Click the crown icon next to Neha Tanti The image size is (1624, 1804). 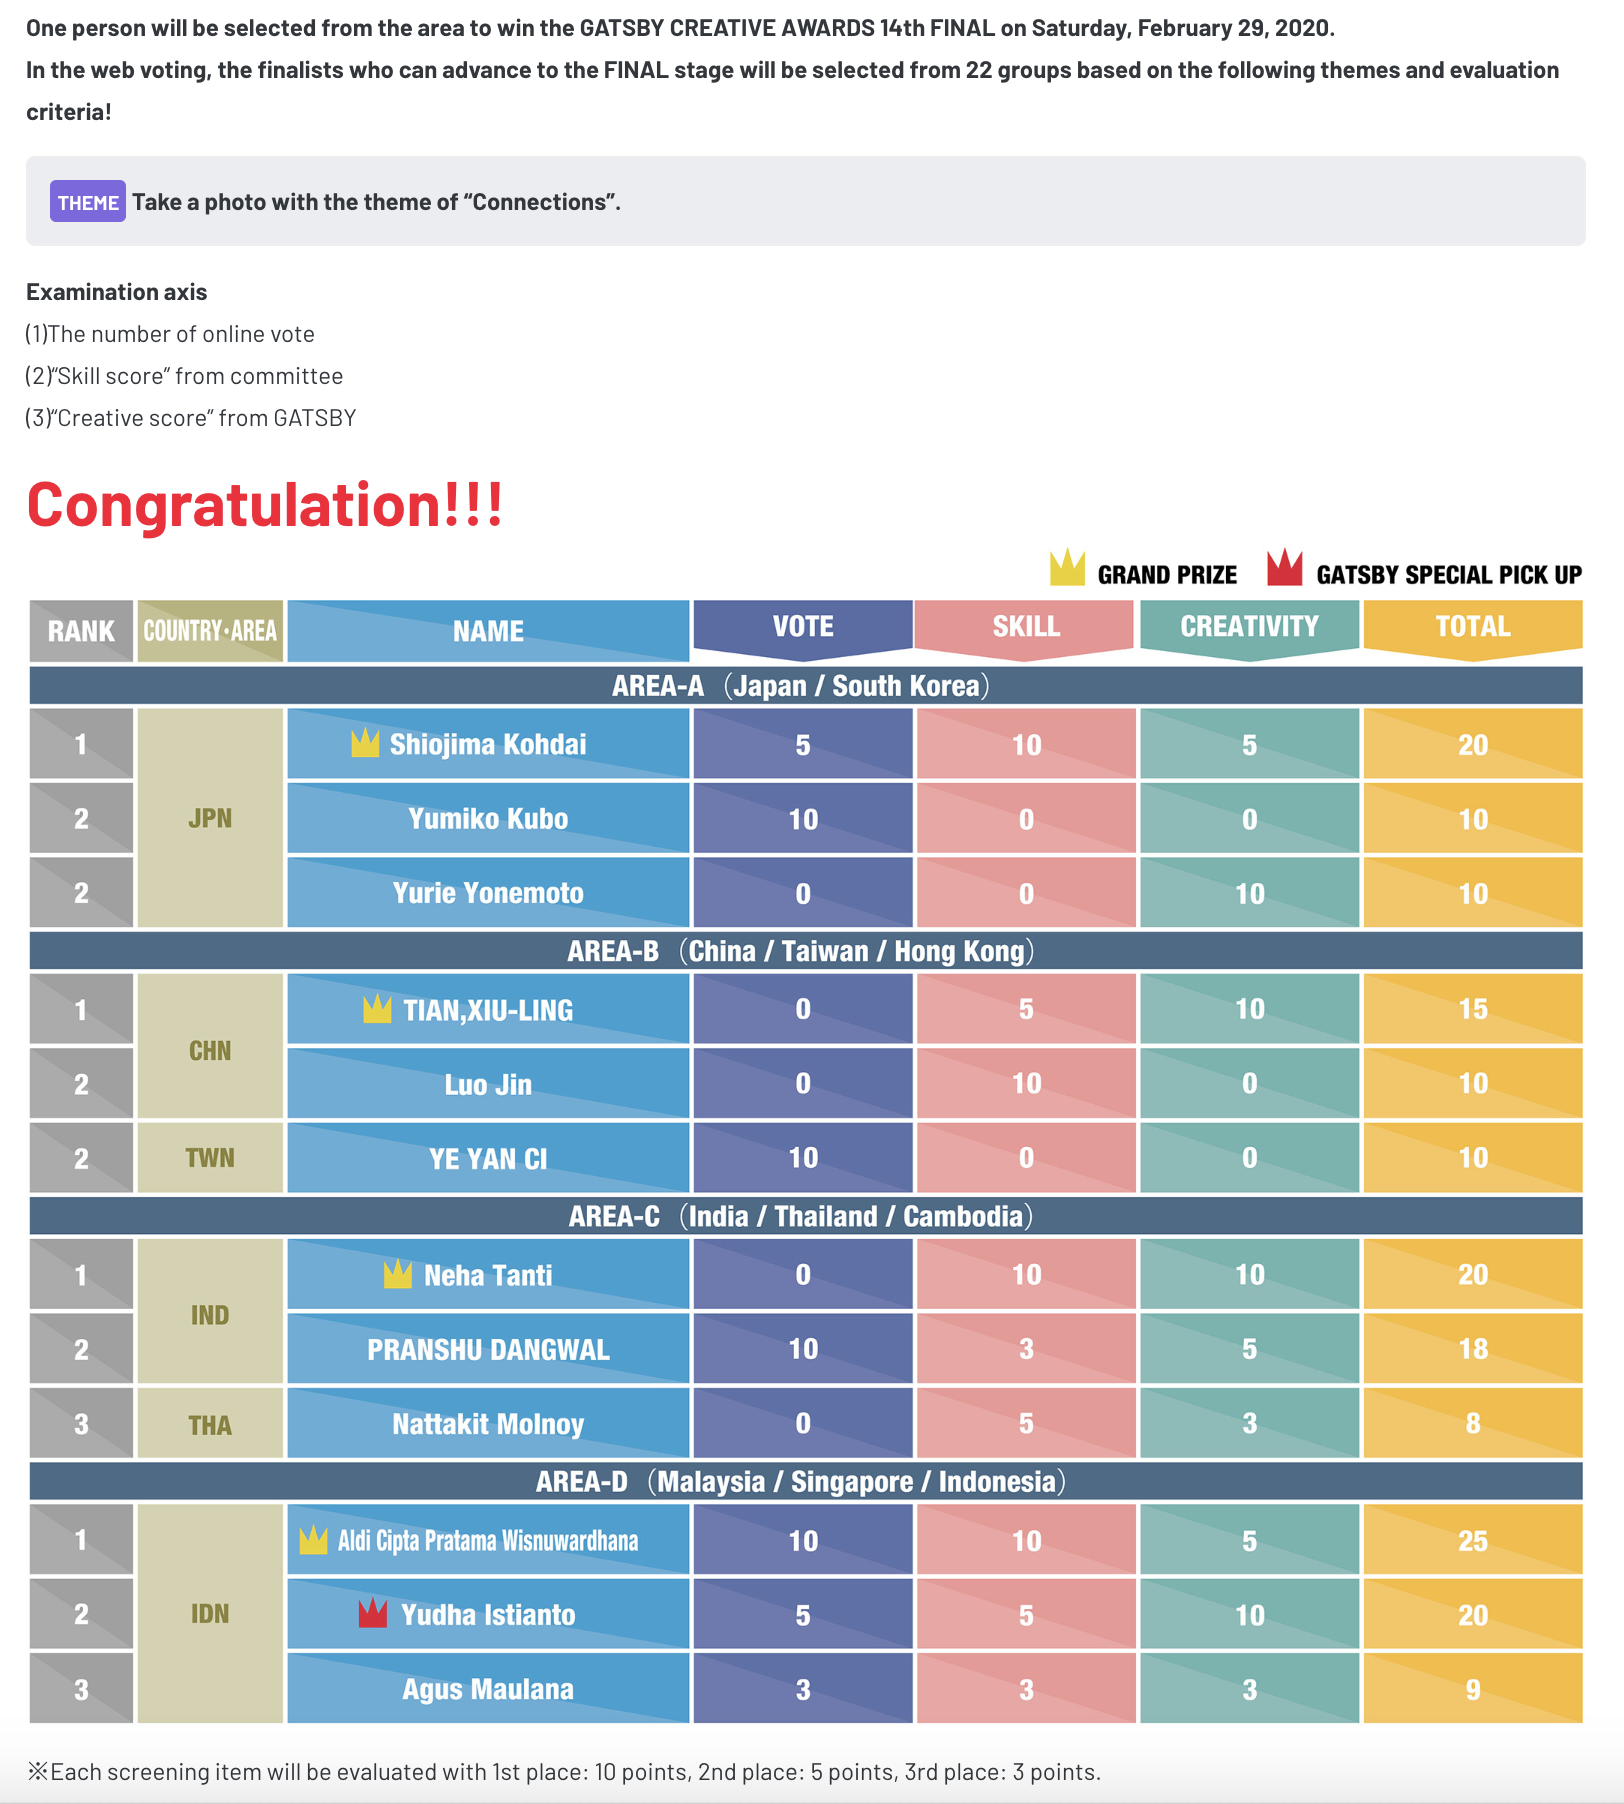tap(398, 1274)
